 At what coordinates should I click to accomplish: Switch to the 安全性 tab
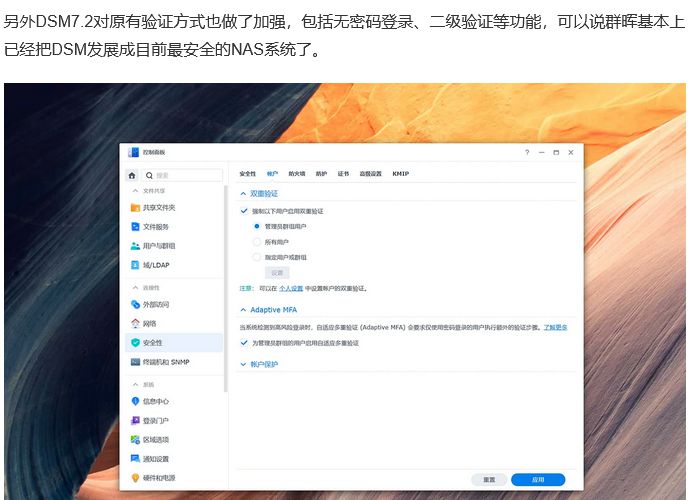pyautogui.click(x=247, y=174)
